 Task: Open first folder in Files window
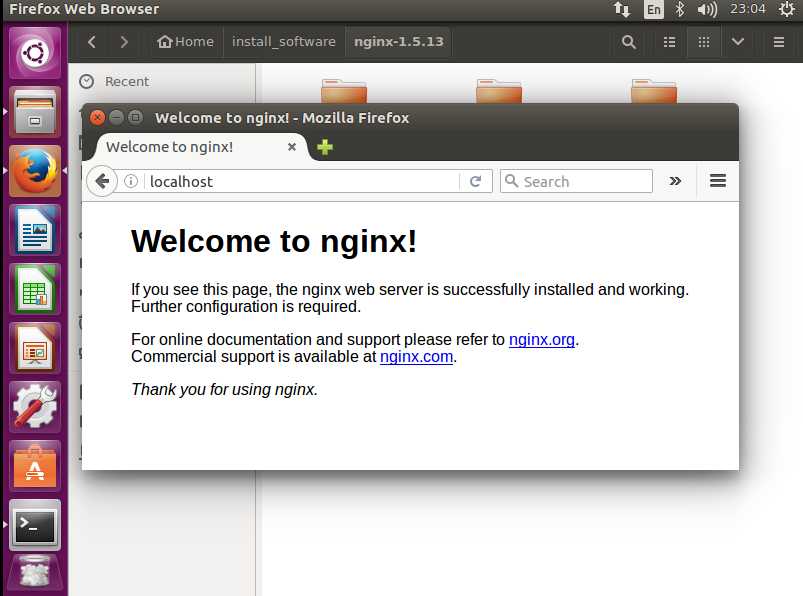(x=344, y=91)
